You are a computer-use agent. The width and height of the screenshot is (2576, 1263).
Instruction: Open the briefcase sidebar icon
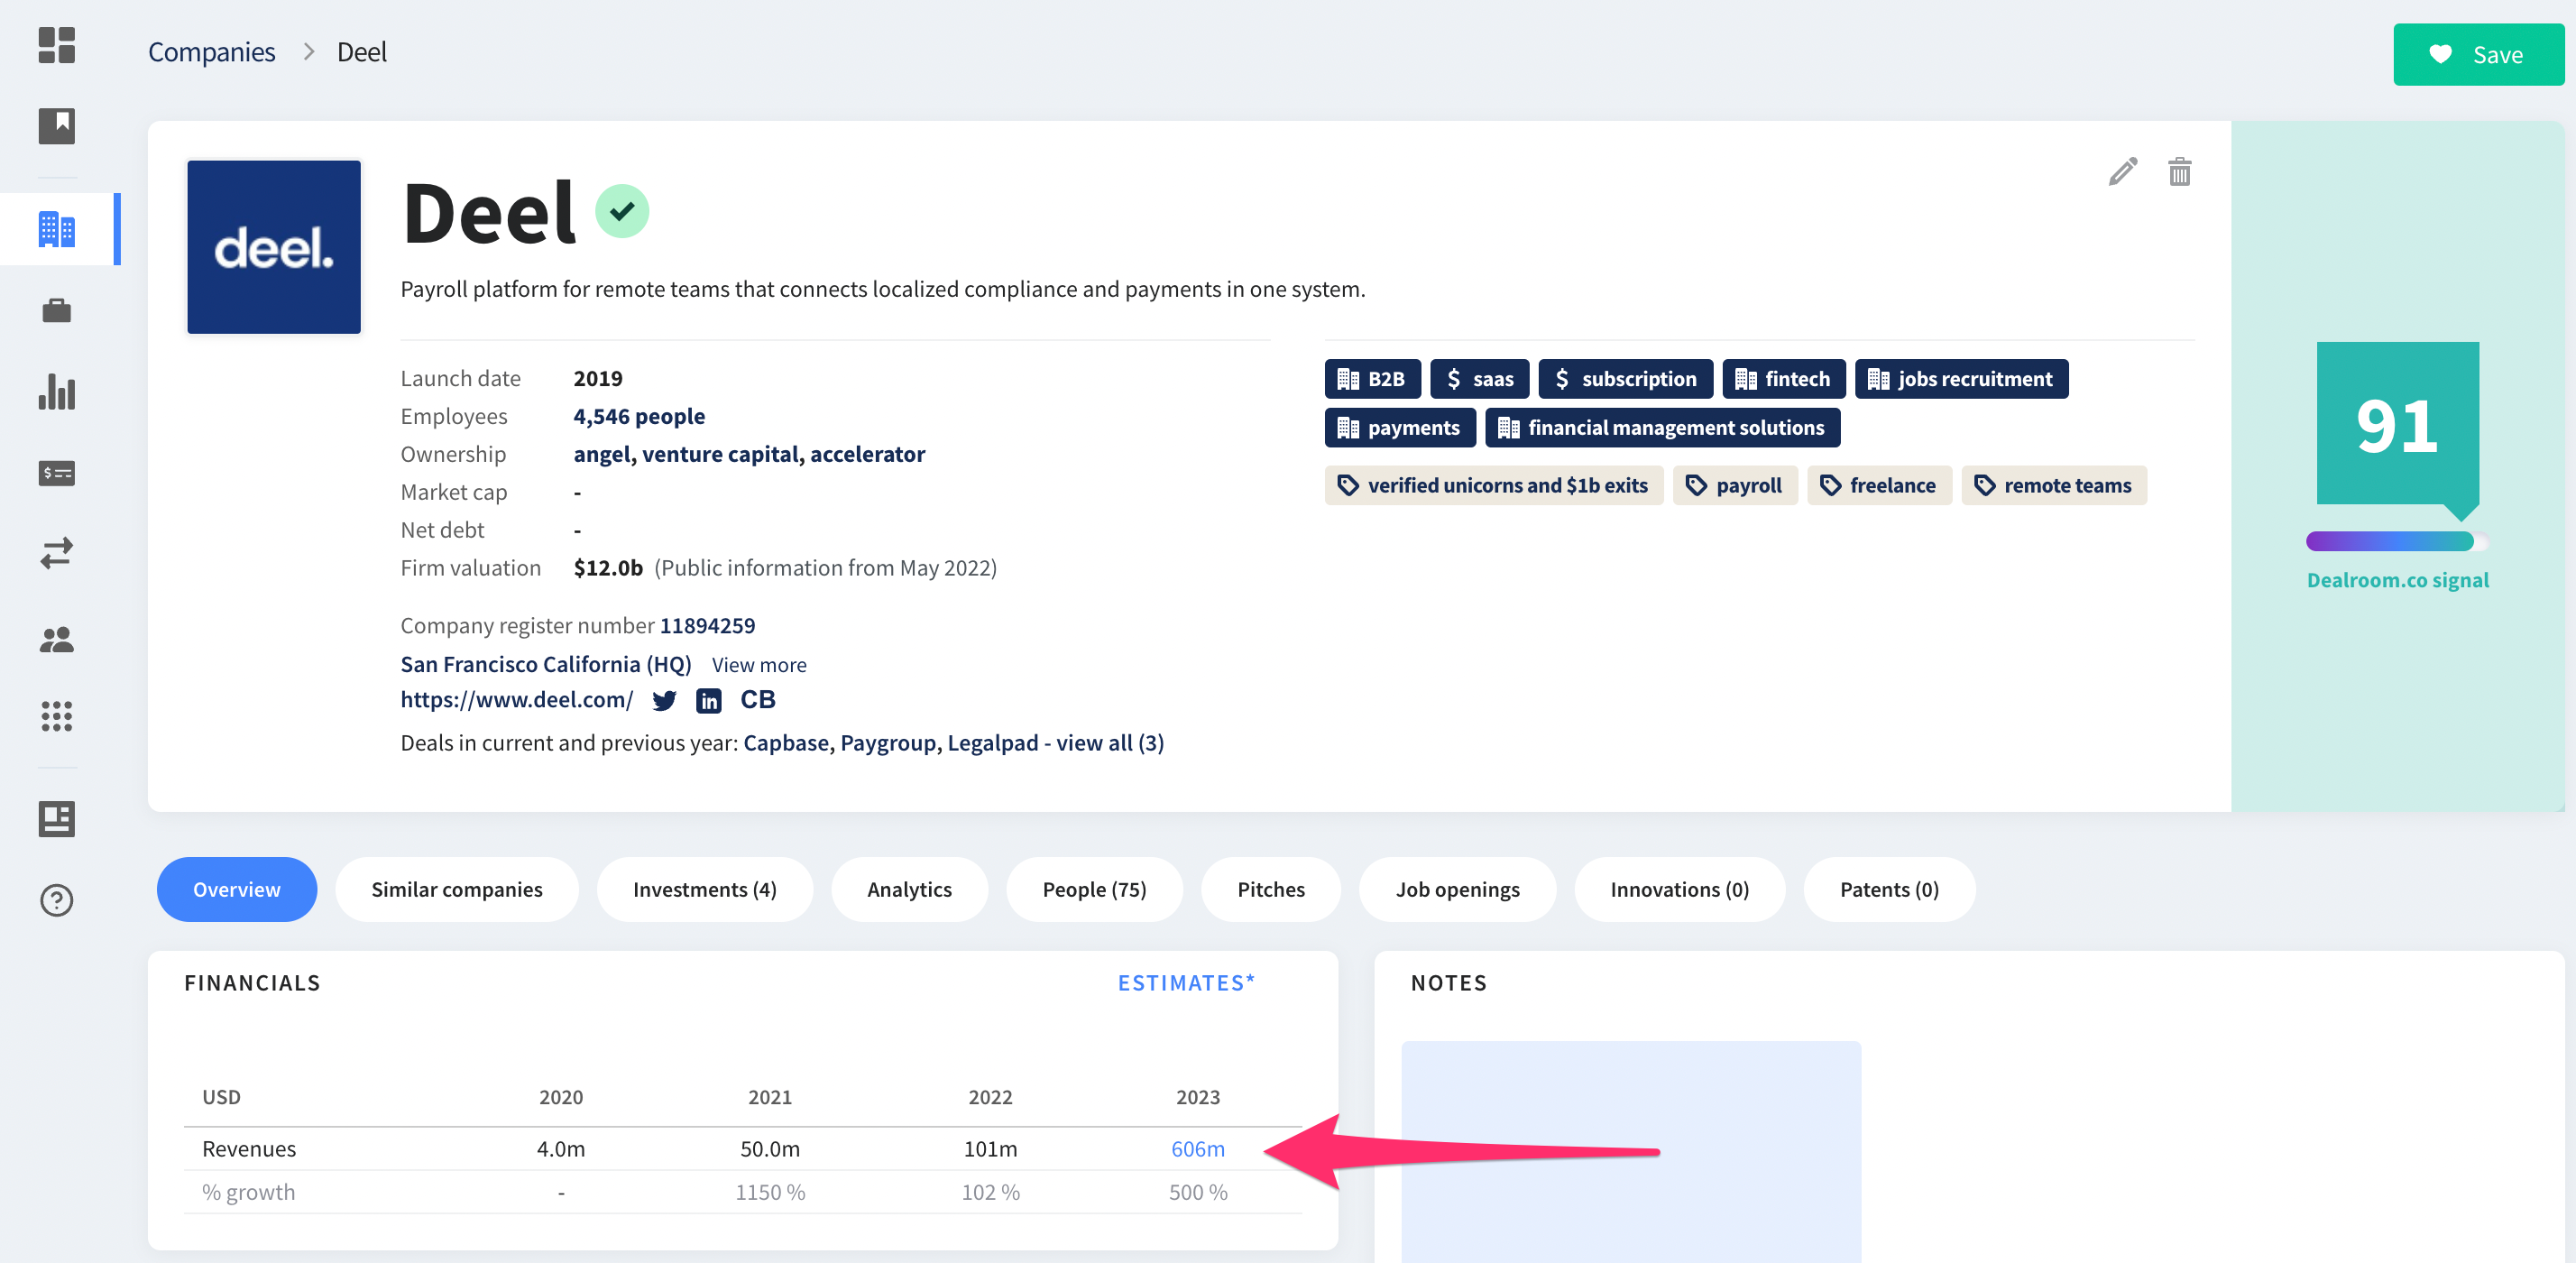point(57,311)
